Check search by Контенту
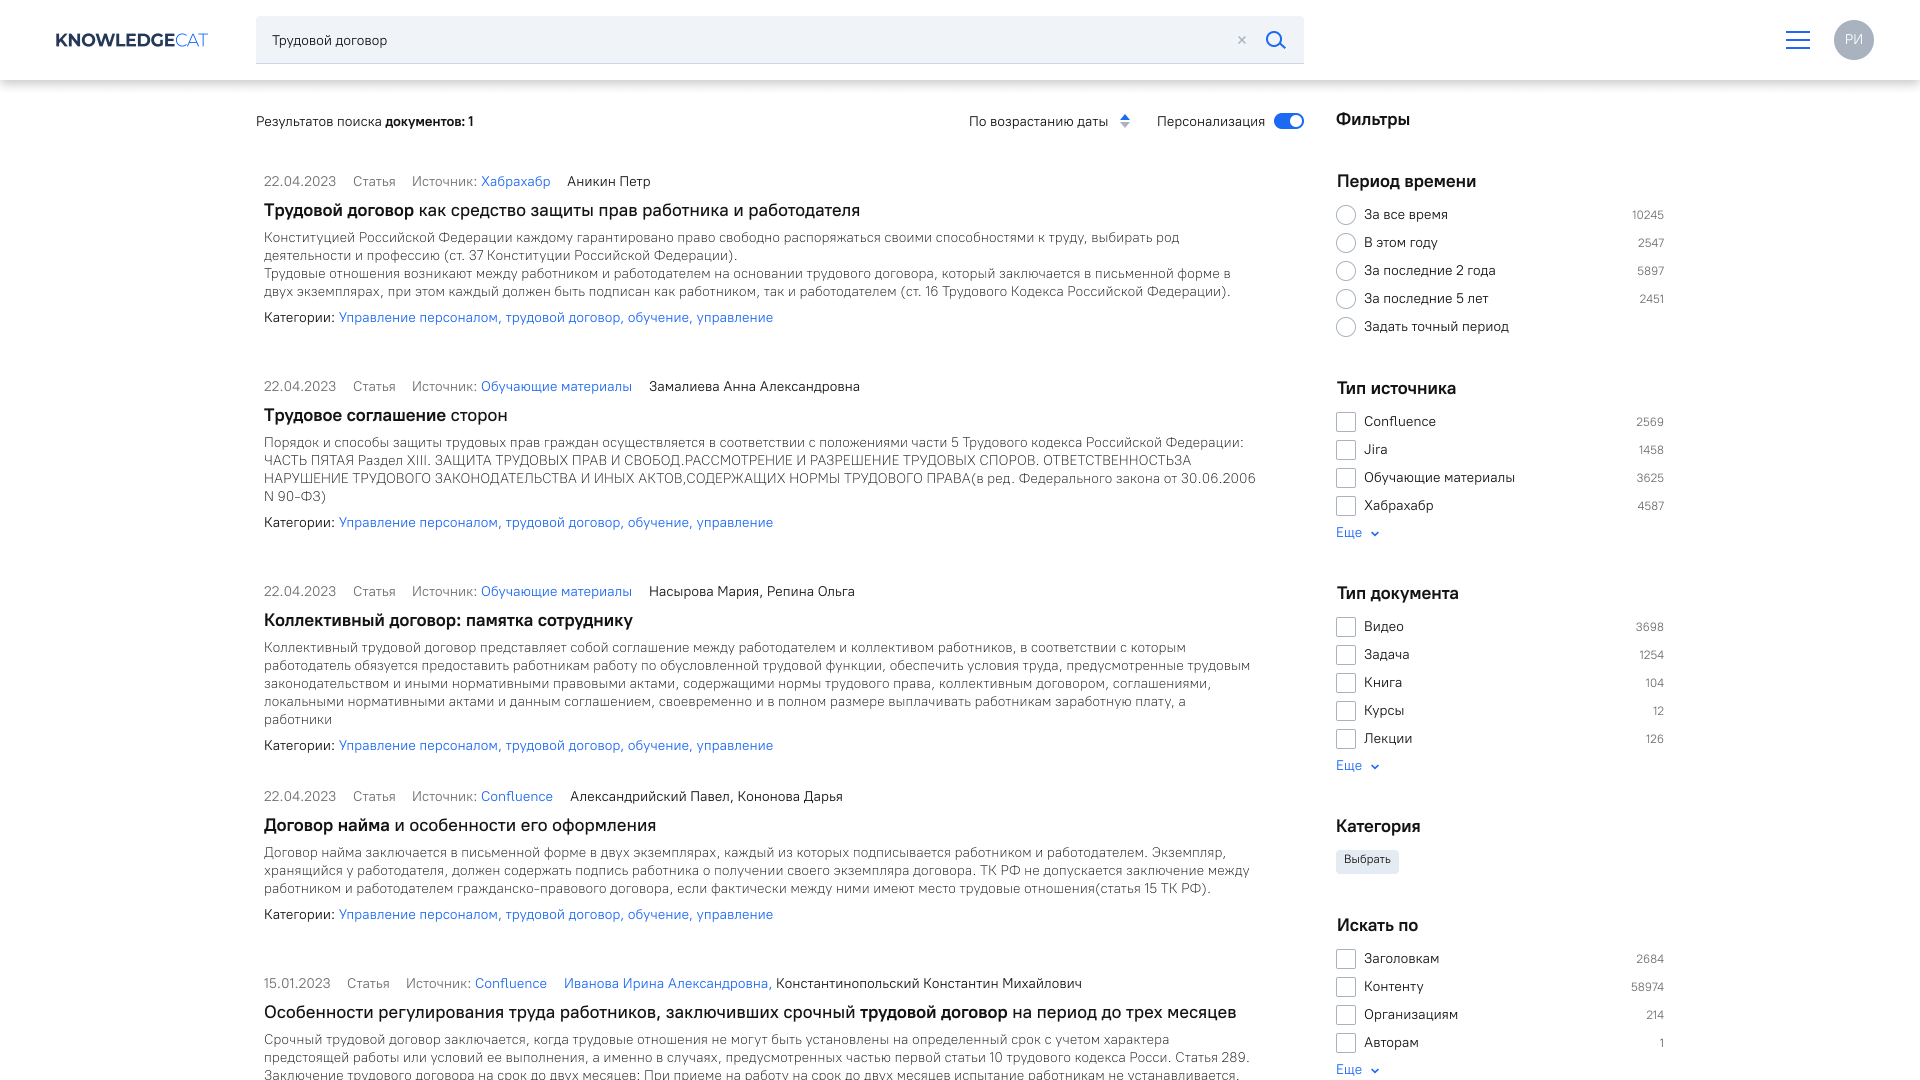The width and height of the screenshot is (1920, 1080). [x=1346, y=987]
